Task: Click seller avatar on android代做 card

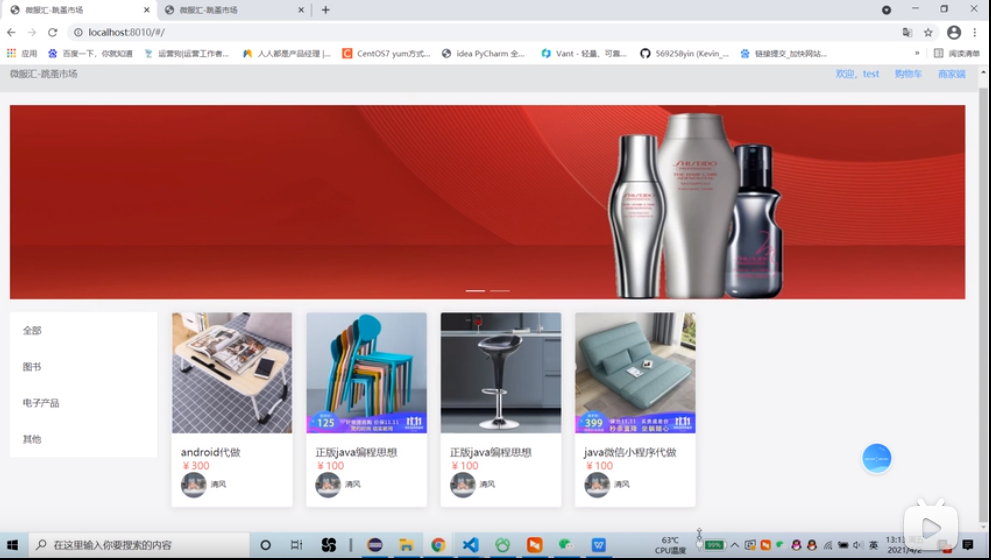Action: (x=193, y=485)
